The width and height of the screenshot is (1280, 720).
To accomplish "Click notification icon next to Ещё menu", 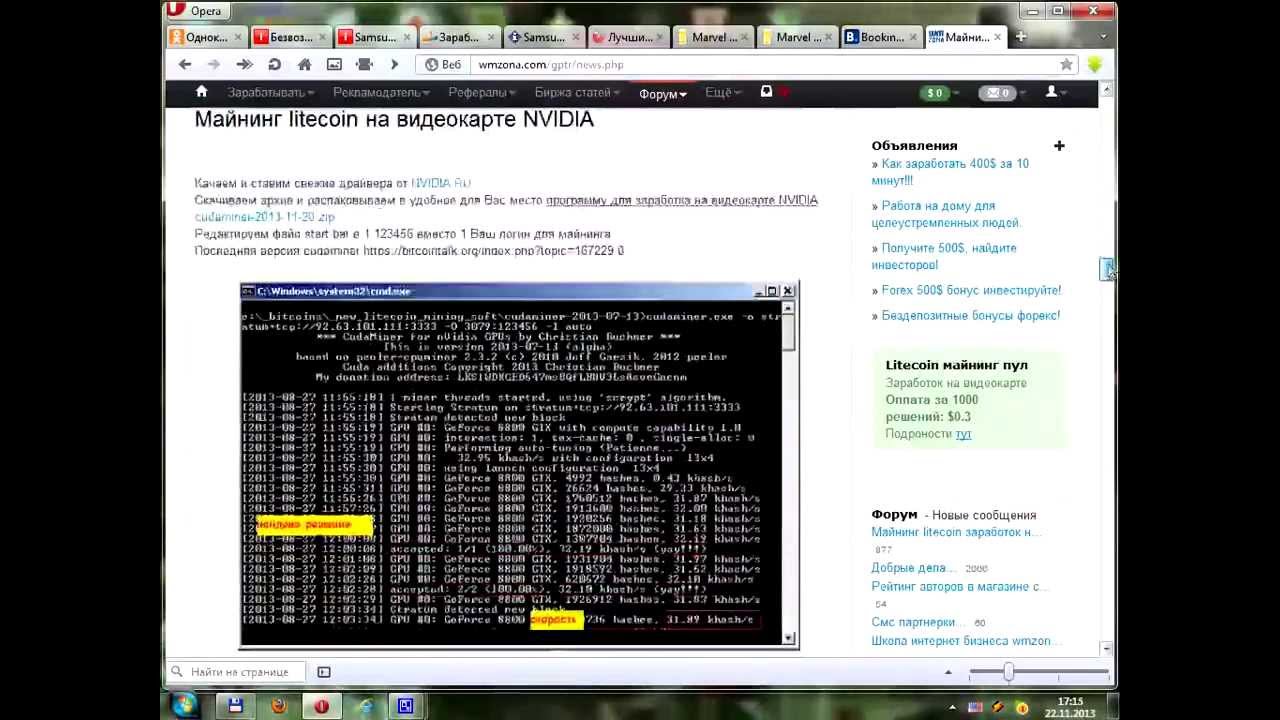I will click(x=767, y=91).
